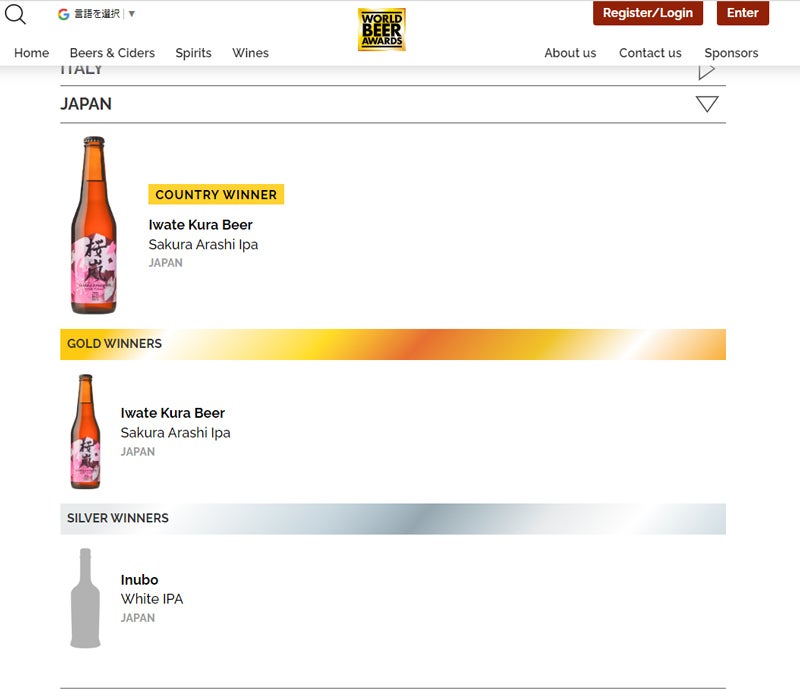Select the Wines menu item

click(250, 53)
